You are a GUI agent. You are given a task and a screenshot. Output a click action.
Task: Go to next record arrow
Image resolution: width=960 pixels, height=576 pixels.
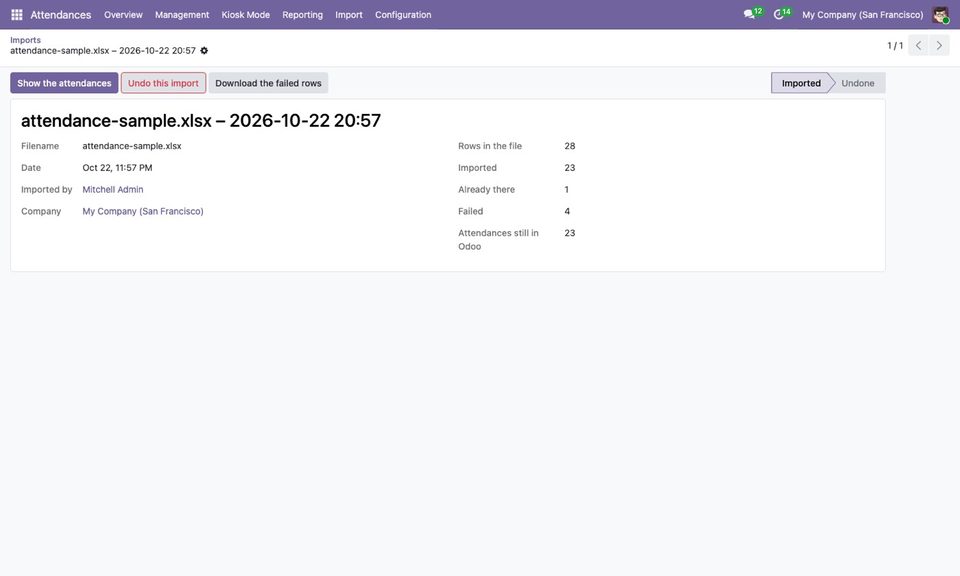pos(939,45)
